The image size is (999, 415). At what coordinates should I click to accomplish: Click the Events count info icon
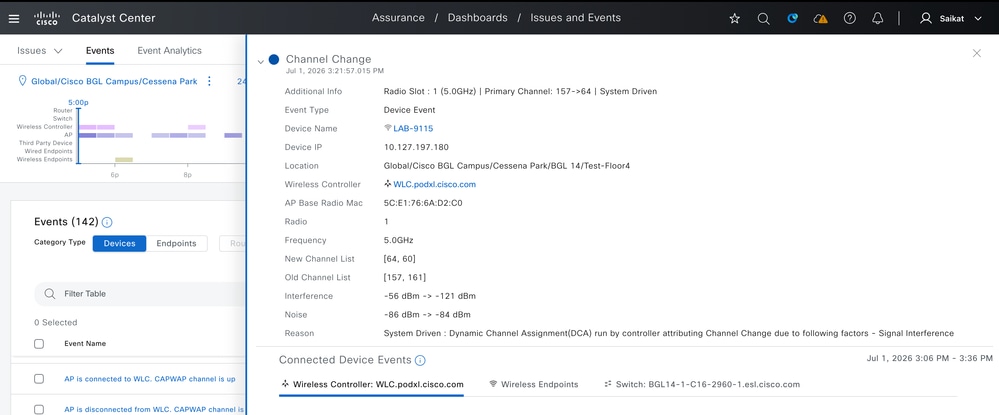pyautogui.click(x=107, y=222)
